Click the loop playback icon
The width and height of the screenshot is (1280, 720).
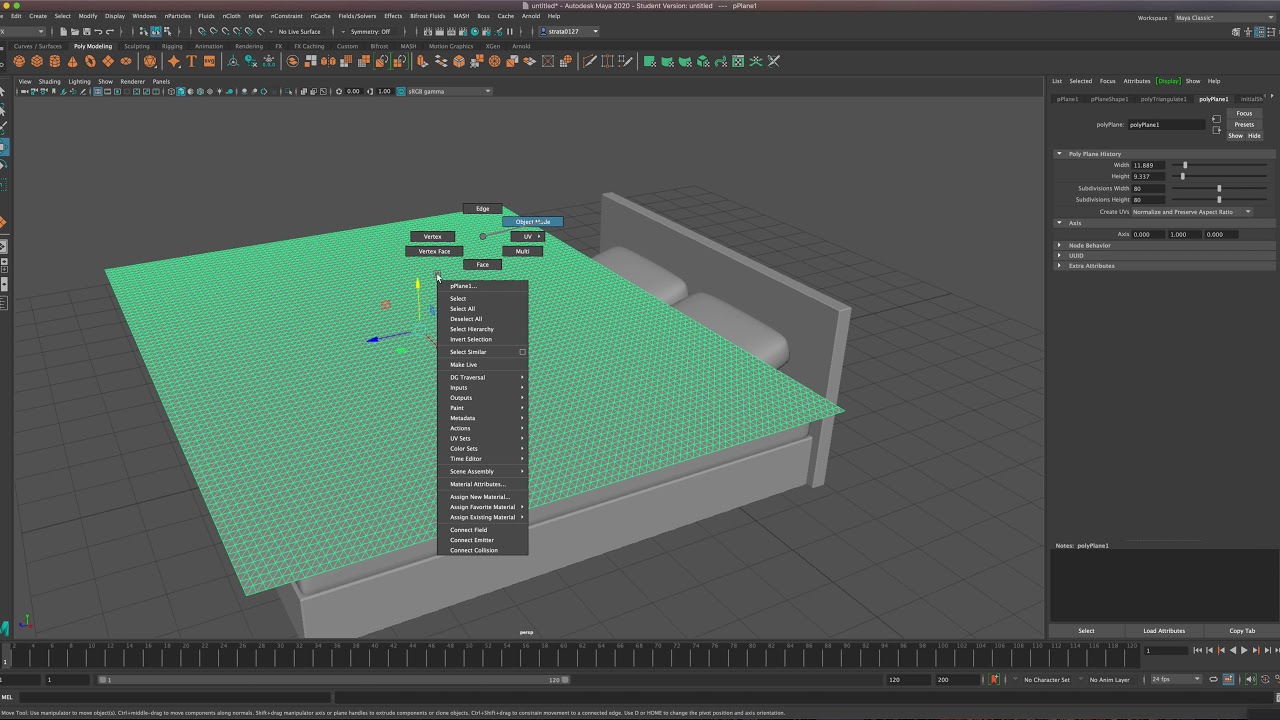point(1213,679)
